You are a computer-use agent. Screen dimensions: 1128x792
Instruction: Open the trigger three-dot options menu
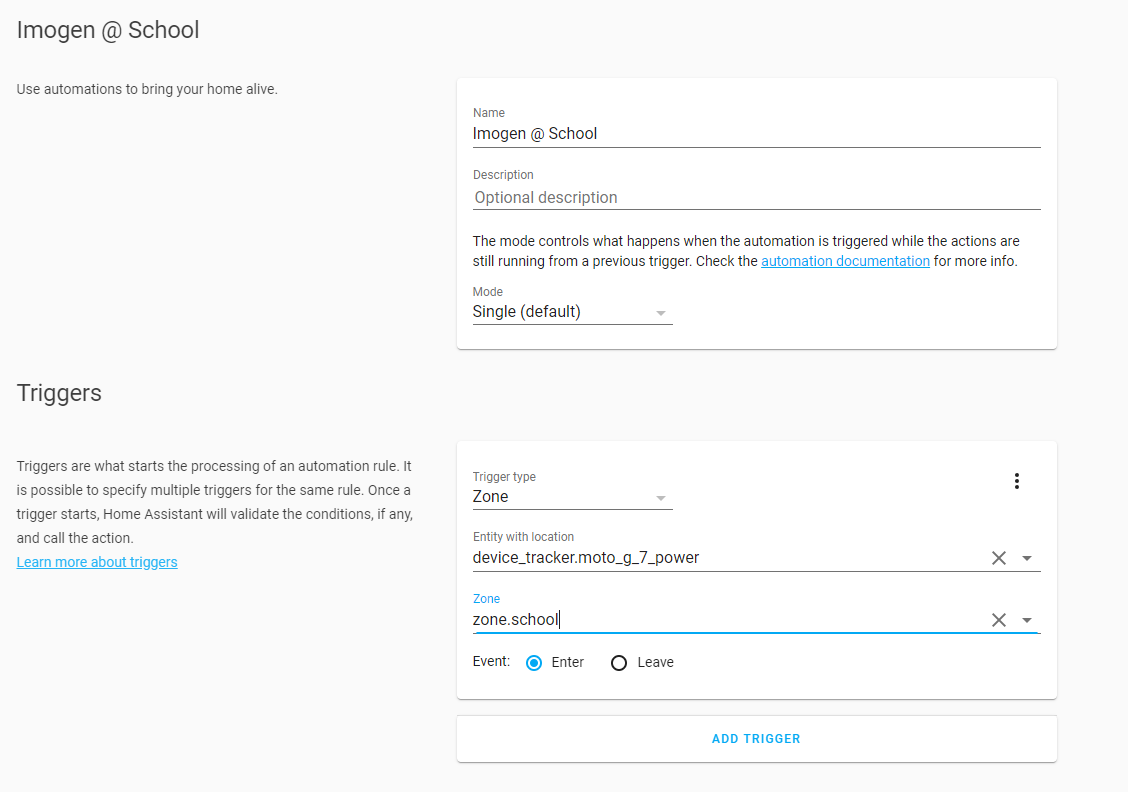[x=1017, y=481]
